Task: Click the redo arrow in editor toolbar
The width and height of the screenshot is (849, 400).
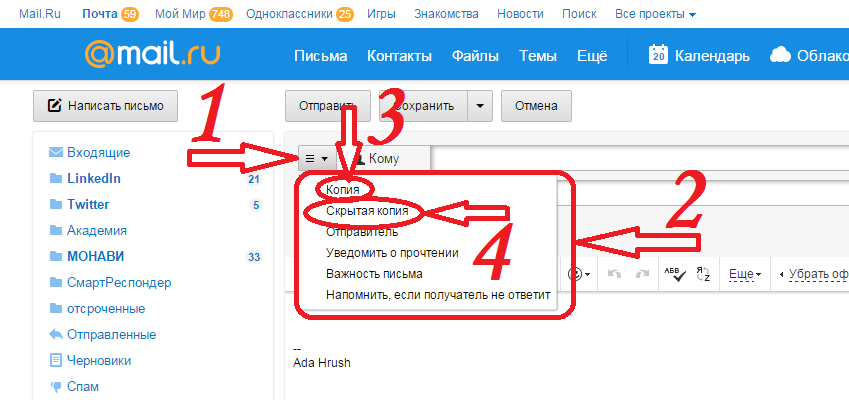Action: point(642,274)
